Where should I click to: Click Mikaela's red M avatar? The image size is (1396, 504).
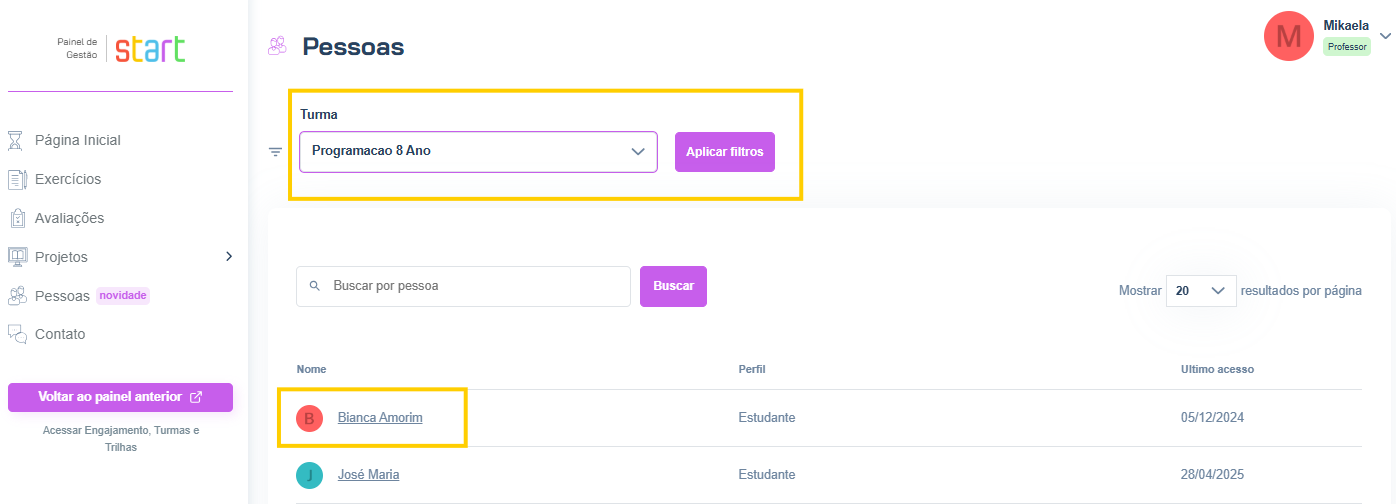1288,37
